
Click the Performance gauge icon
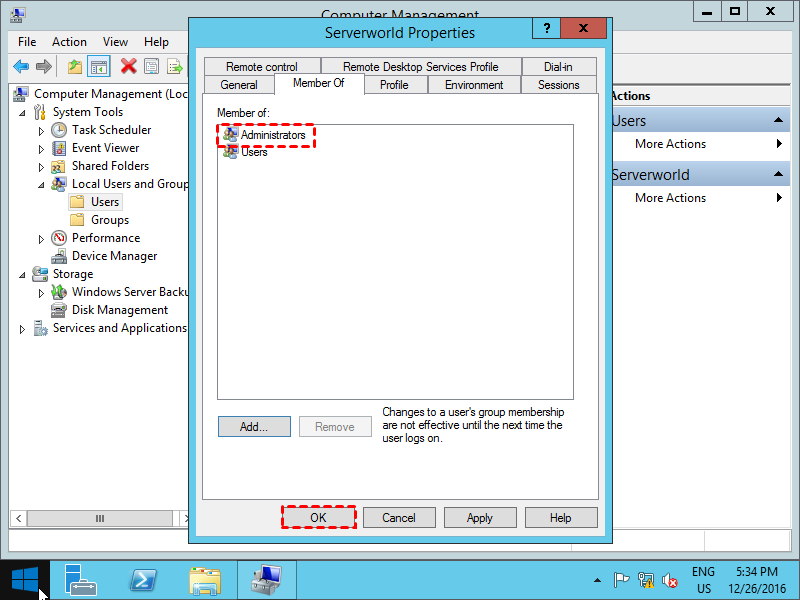(x=59, y=238)
